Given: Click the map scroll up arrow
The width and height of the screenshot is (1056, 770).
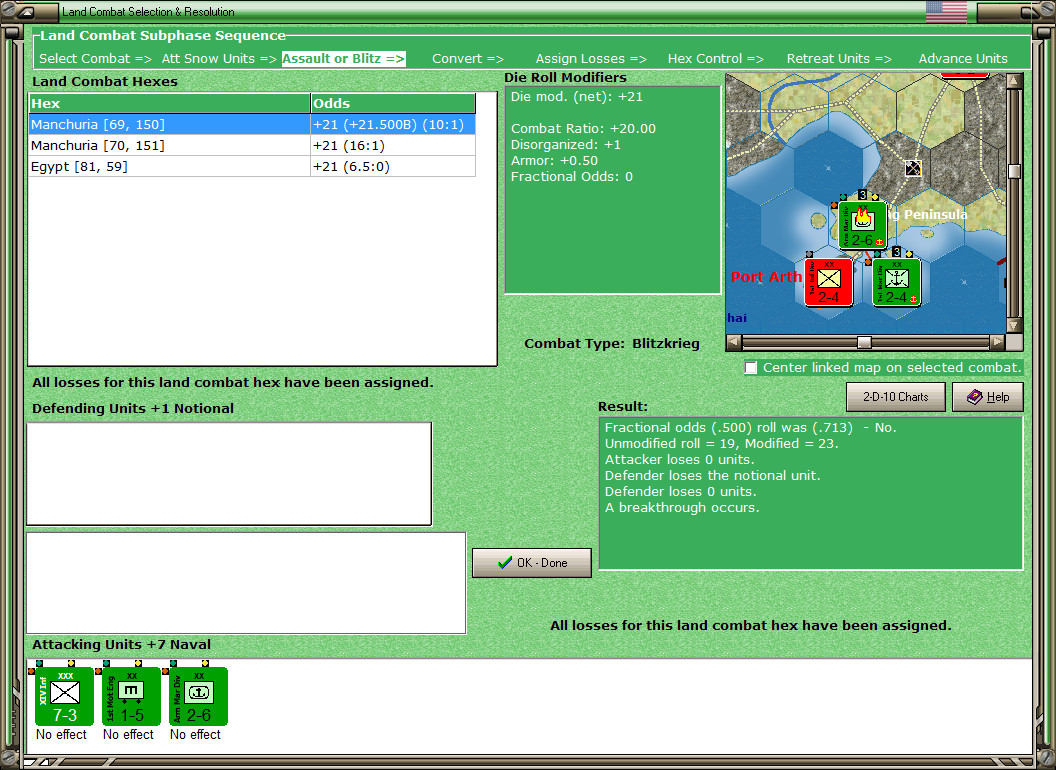Looking at the screenshot, I should pyautogui.click(x=1014, y=82).
